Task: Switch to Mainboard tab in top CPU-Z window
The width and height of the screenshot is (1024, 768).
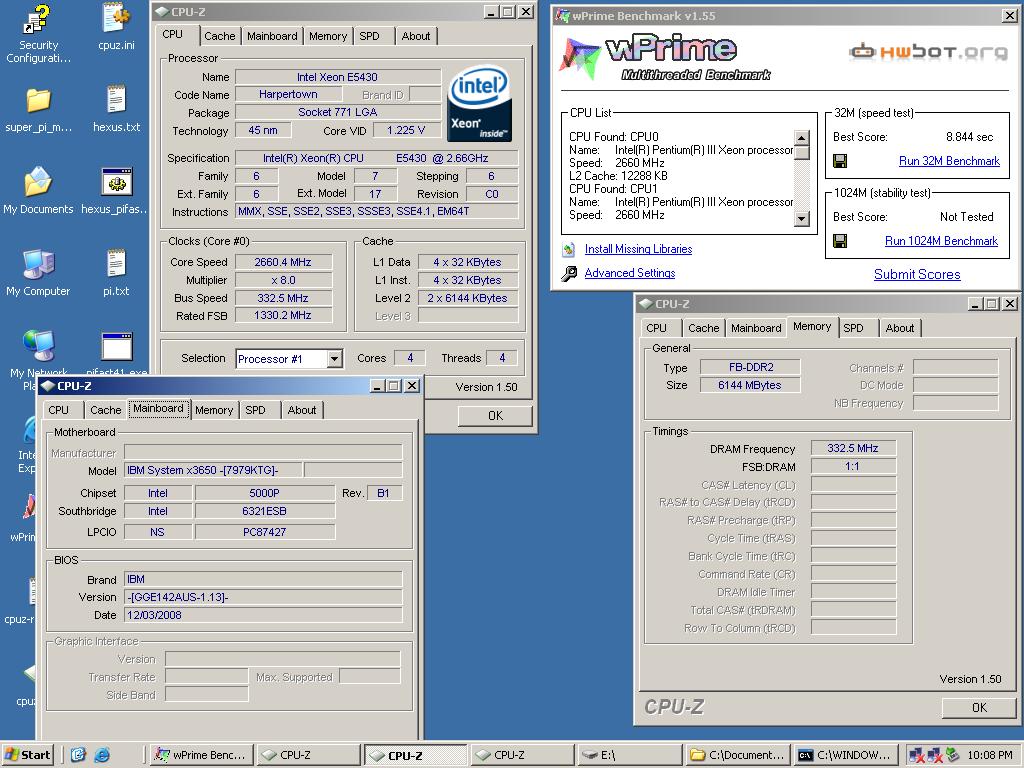Action: pos(272,36)
